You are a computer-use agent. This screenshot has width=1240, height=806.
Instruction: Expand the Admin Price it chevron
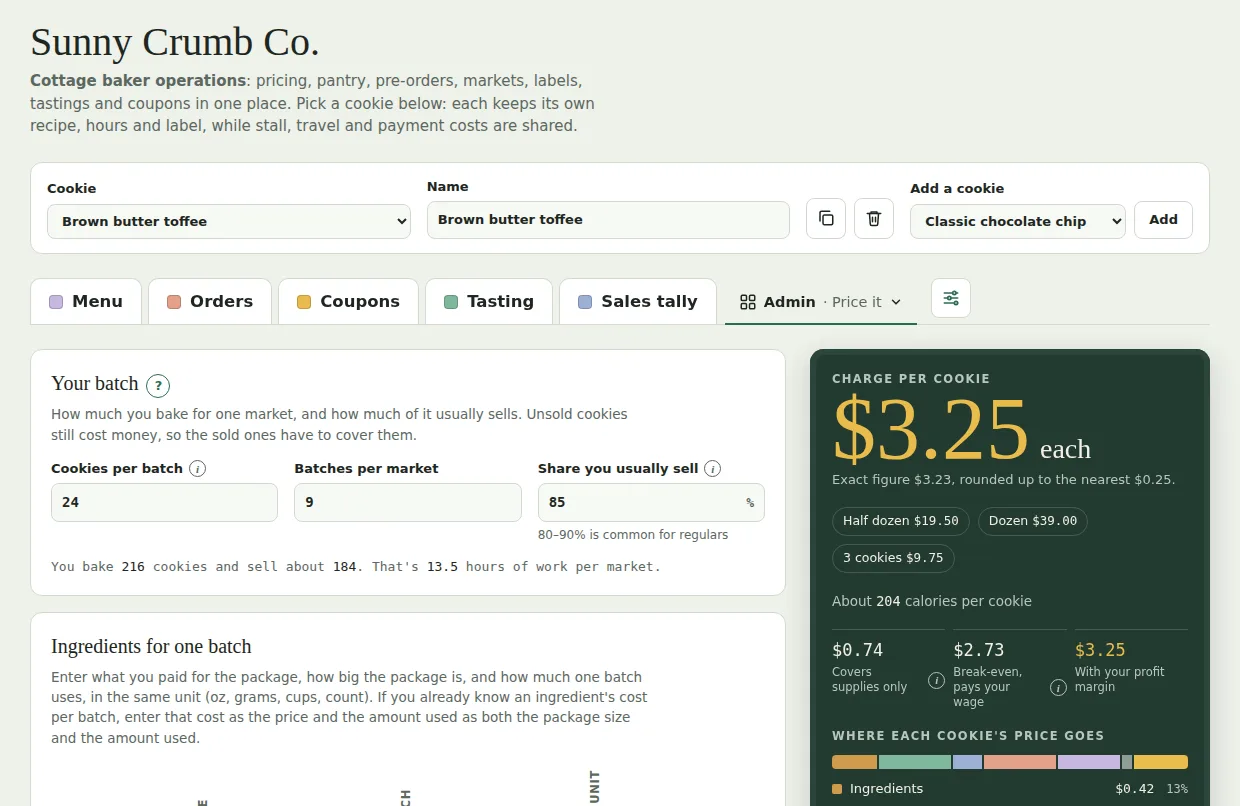click(x=896, y=302)
